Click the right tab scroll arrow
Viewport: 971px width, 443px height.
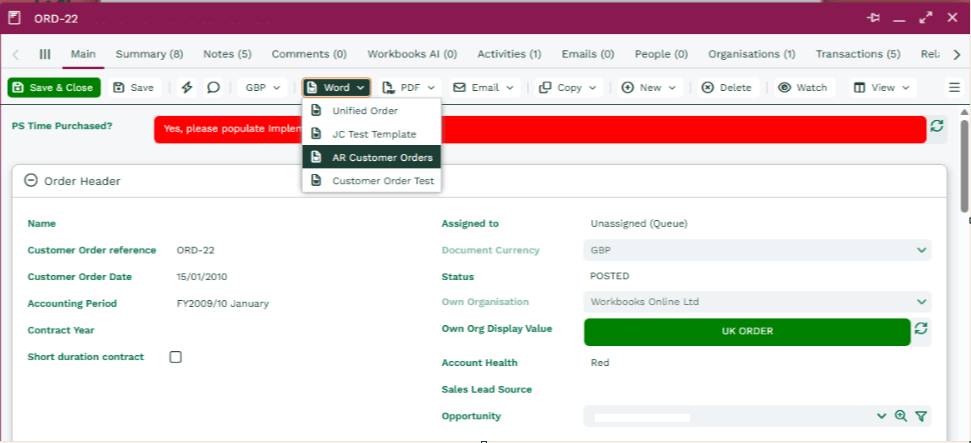957,55
